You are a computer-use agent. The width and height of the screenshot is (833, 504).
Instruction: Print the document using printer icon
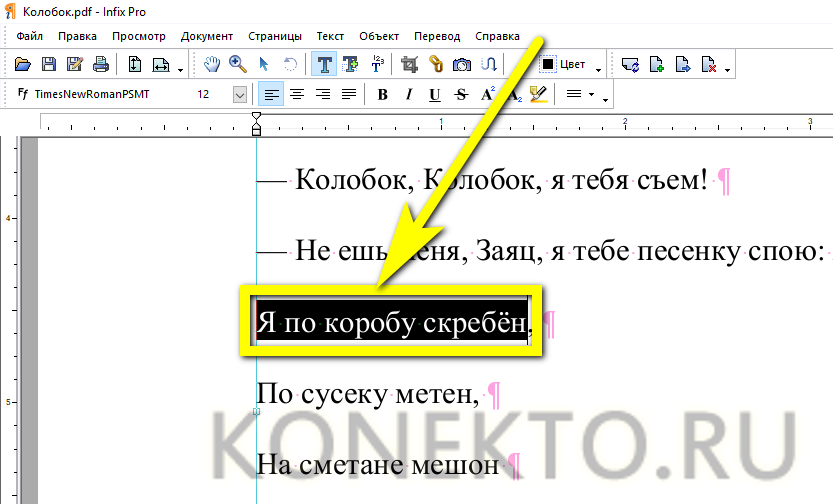[x=101, y=65]
